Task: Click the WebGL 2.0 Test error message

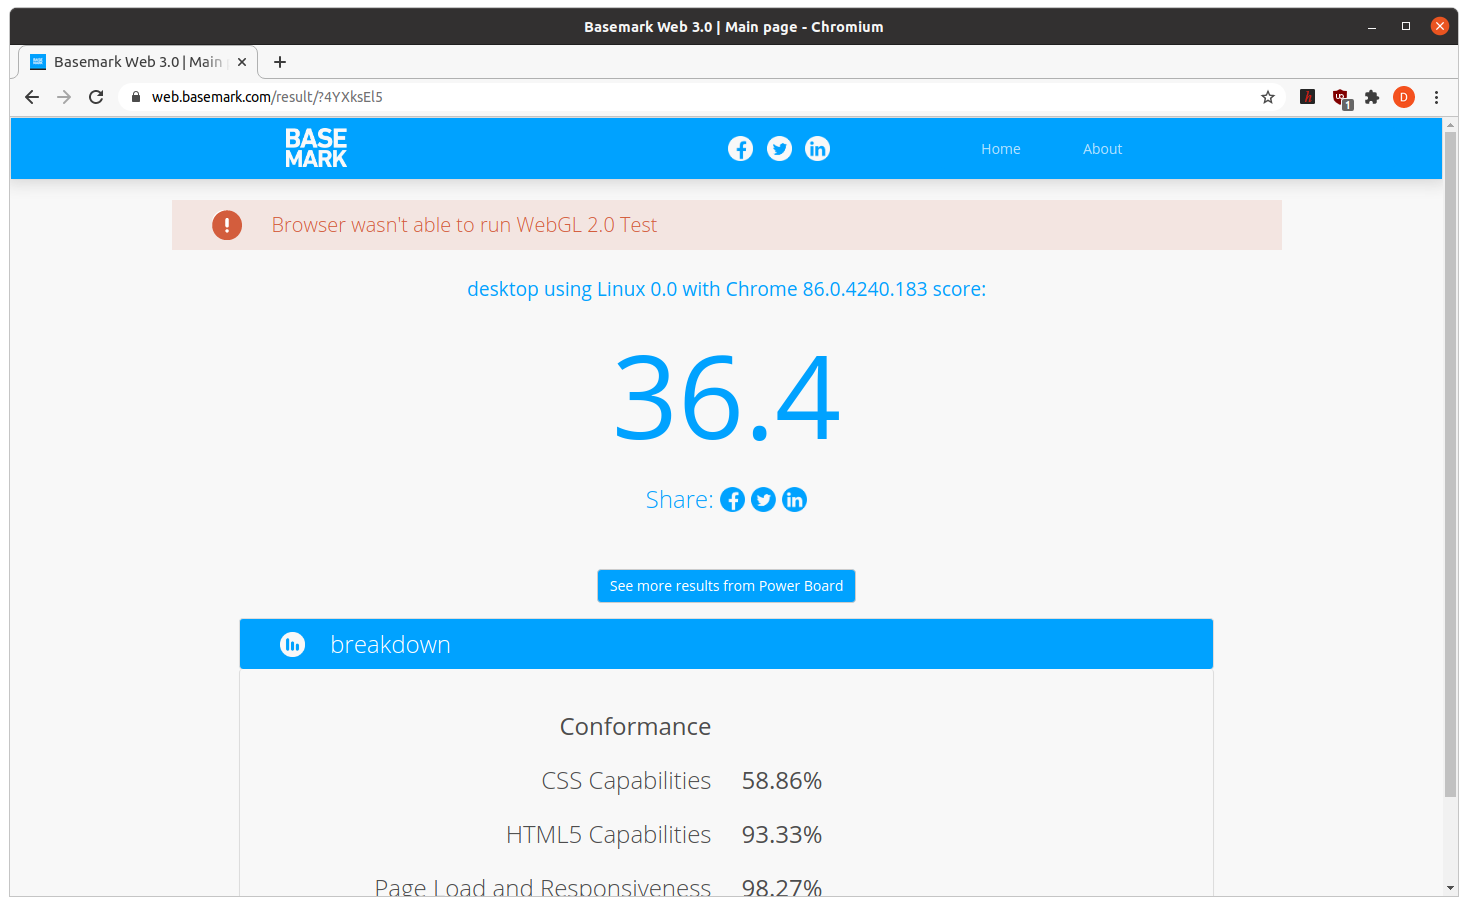Action: (x=464, y=225)
